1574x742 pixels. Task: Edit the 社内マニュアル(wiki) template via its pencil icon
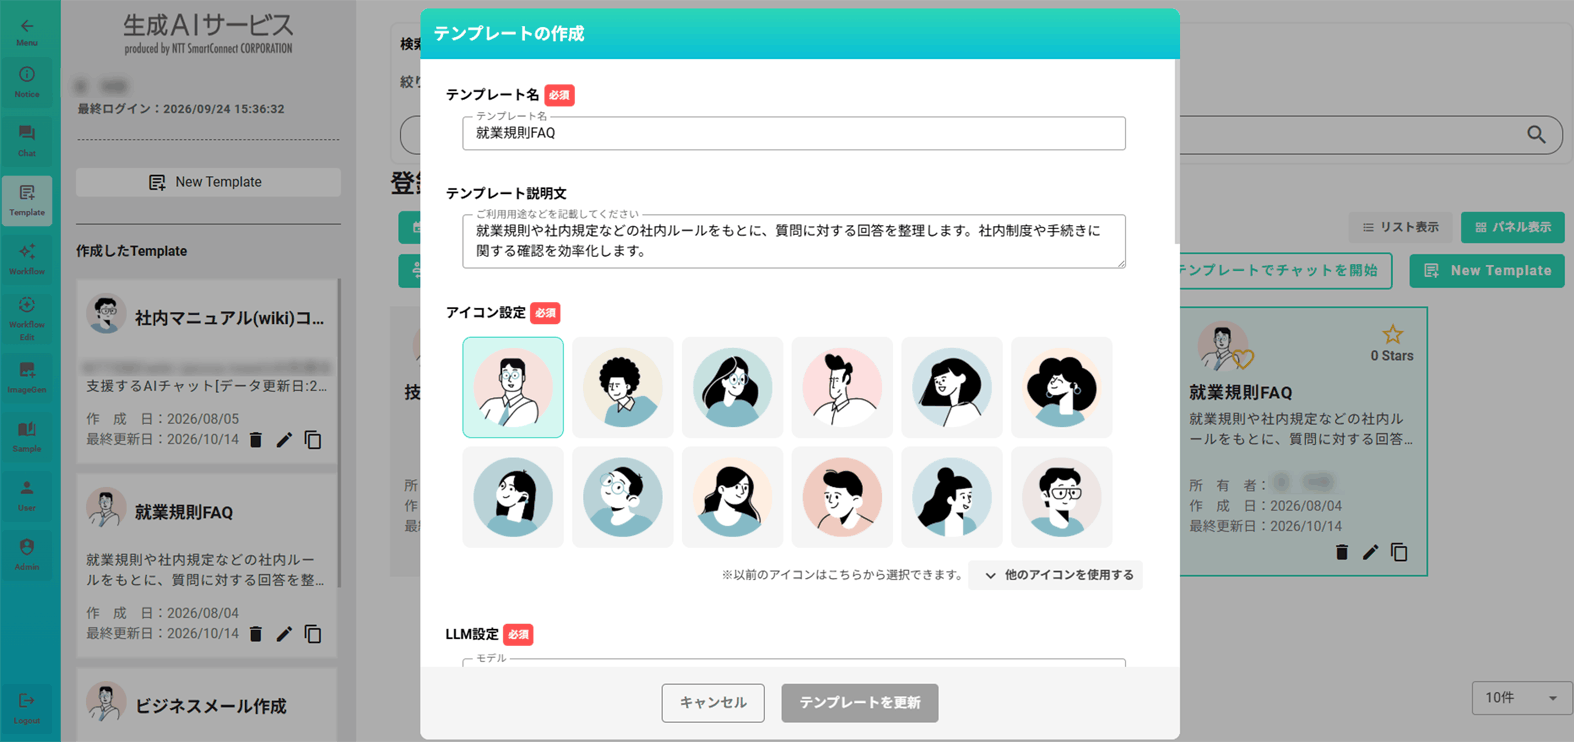[x=284, y=440]
